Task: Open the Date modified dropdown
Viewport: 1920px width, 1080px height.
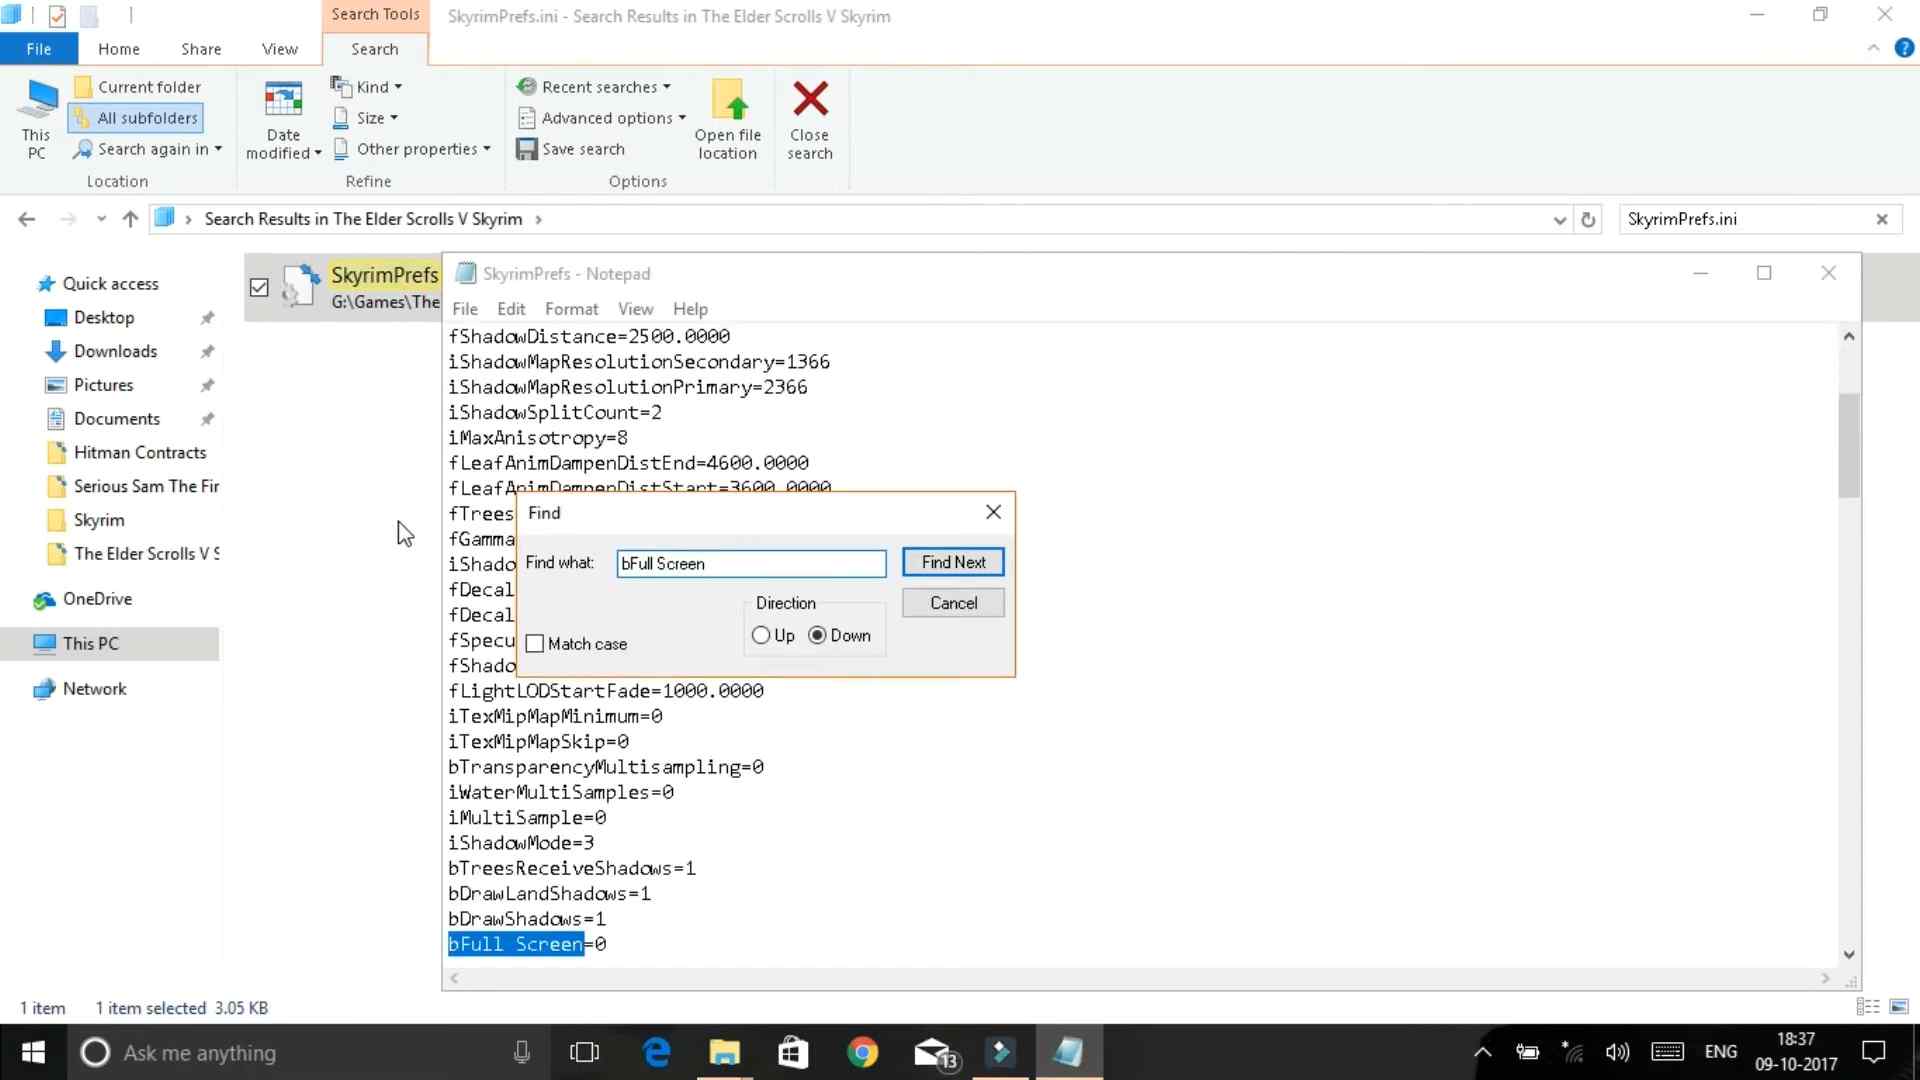Action: 282,120
